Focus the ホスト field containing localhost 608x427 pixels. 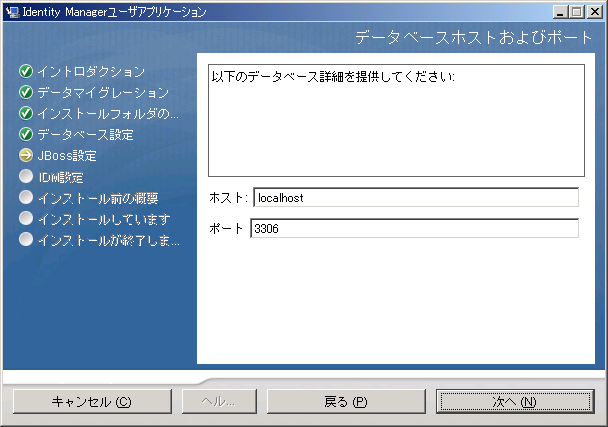click(x=416, y=197)
